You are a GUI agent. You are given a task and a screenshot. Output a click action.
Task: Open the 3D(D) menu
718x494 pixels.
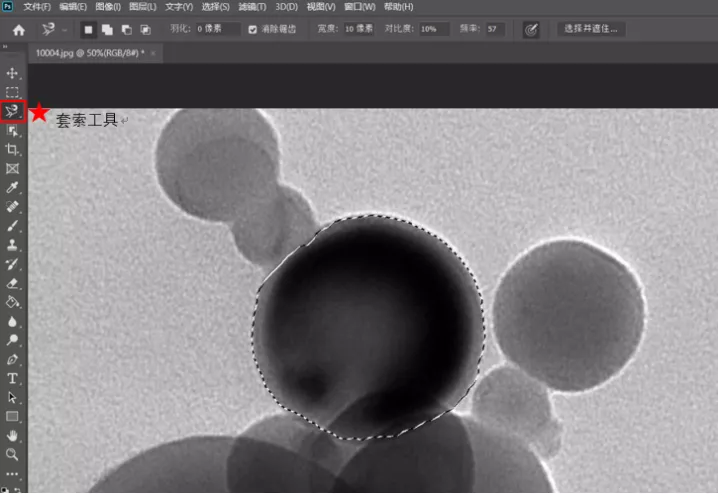[x=287, y=7]
